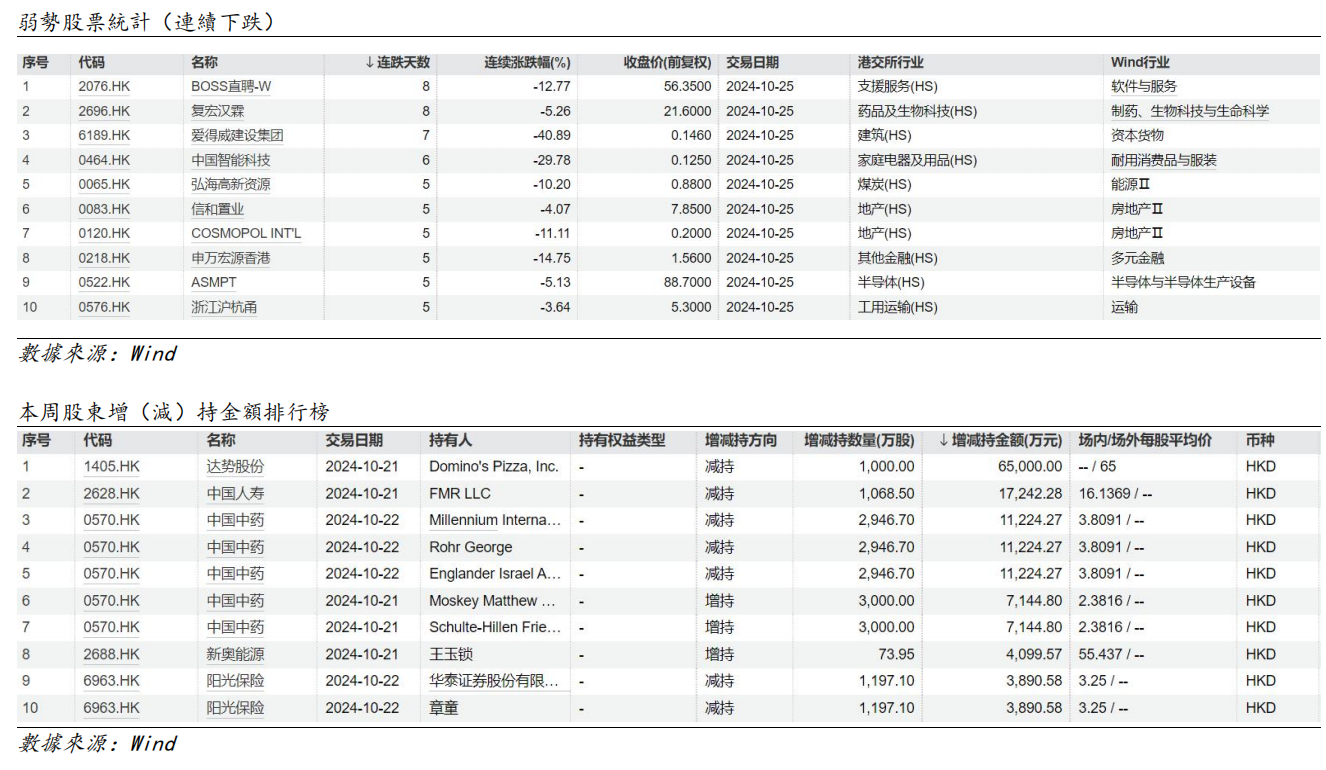Image resolution: width=1326 pixels, height=770 pixels.
Task: Open the 中国人寿 stock link
Action: (x=235, y=494)
